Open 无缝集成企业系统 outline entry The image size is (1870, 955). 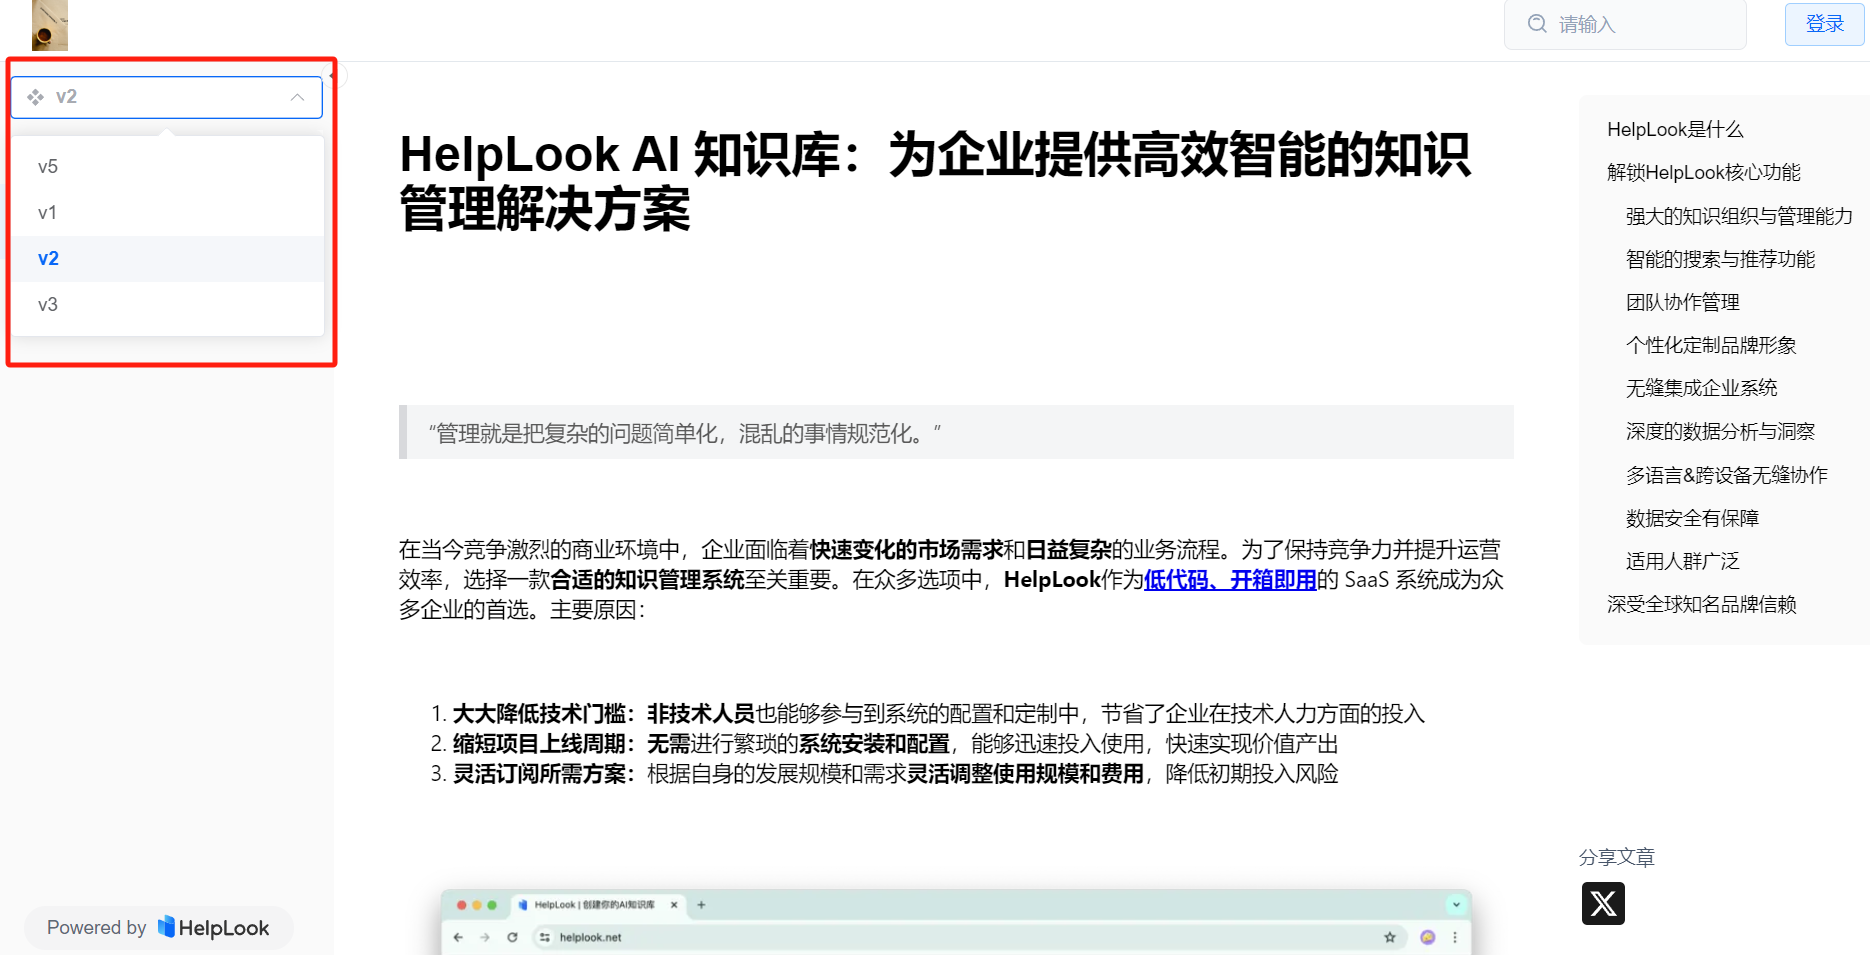tap(1701, 388)
